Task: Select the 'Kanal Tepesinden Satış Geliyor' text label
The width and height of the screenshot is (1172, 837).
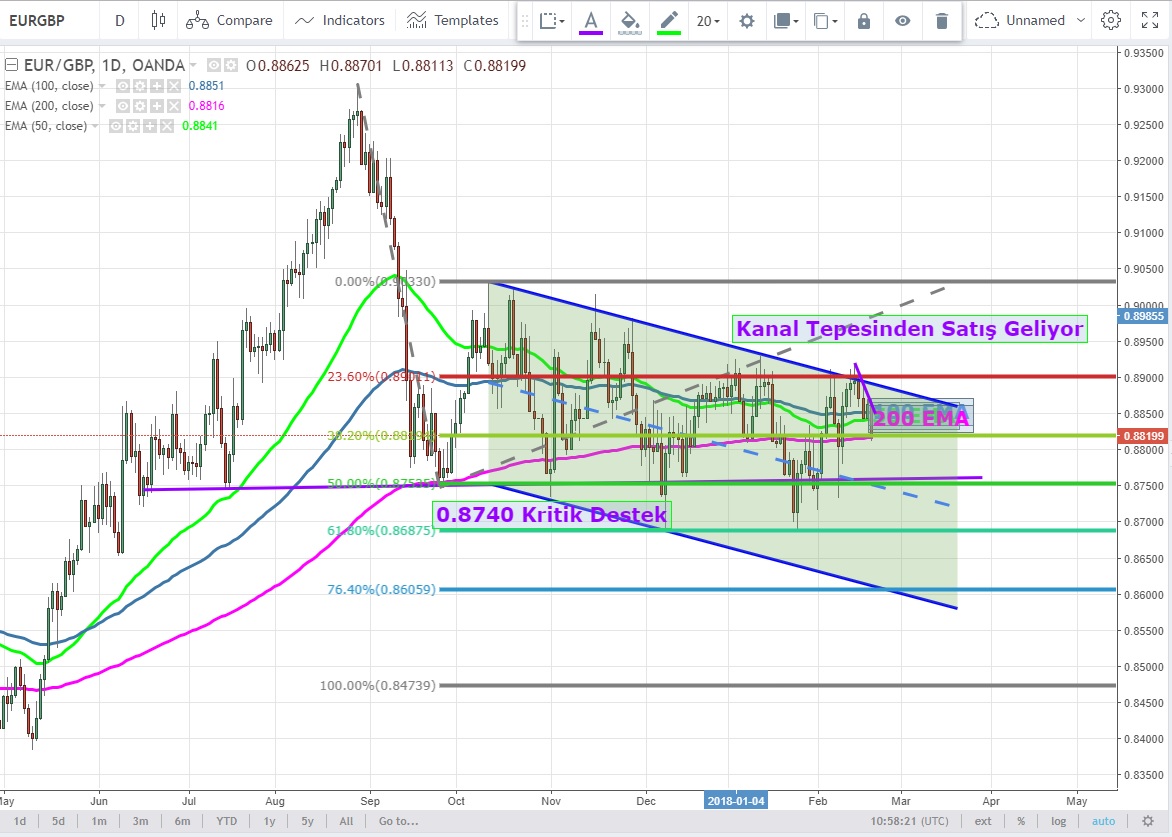Action: pos(910,329)
